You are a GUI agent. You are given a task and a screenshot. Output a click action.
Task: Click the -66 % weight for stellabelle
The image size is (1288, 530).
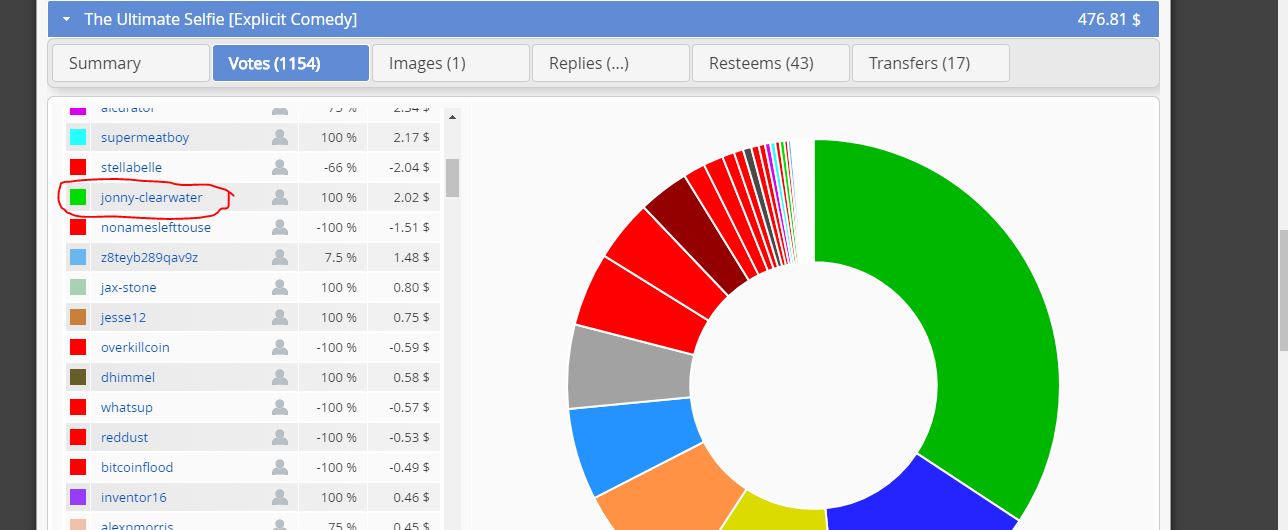point(338,167)
